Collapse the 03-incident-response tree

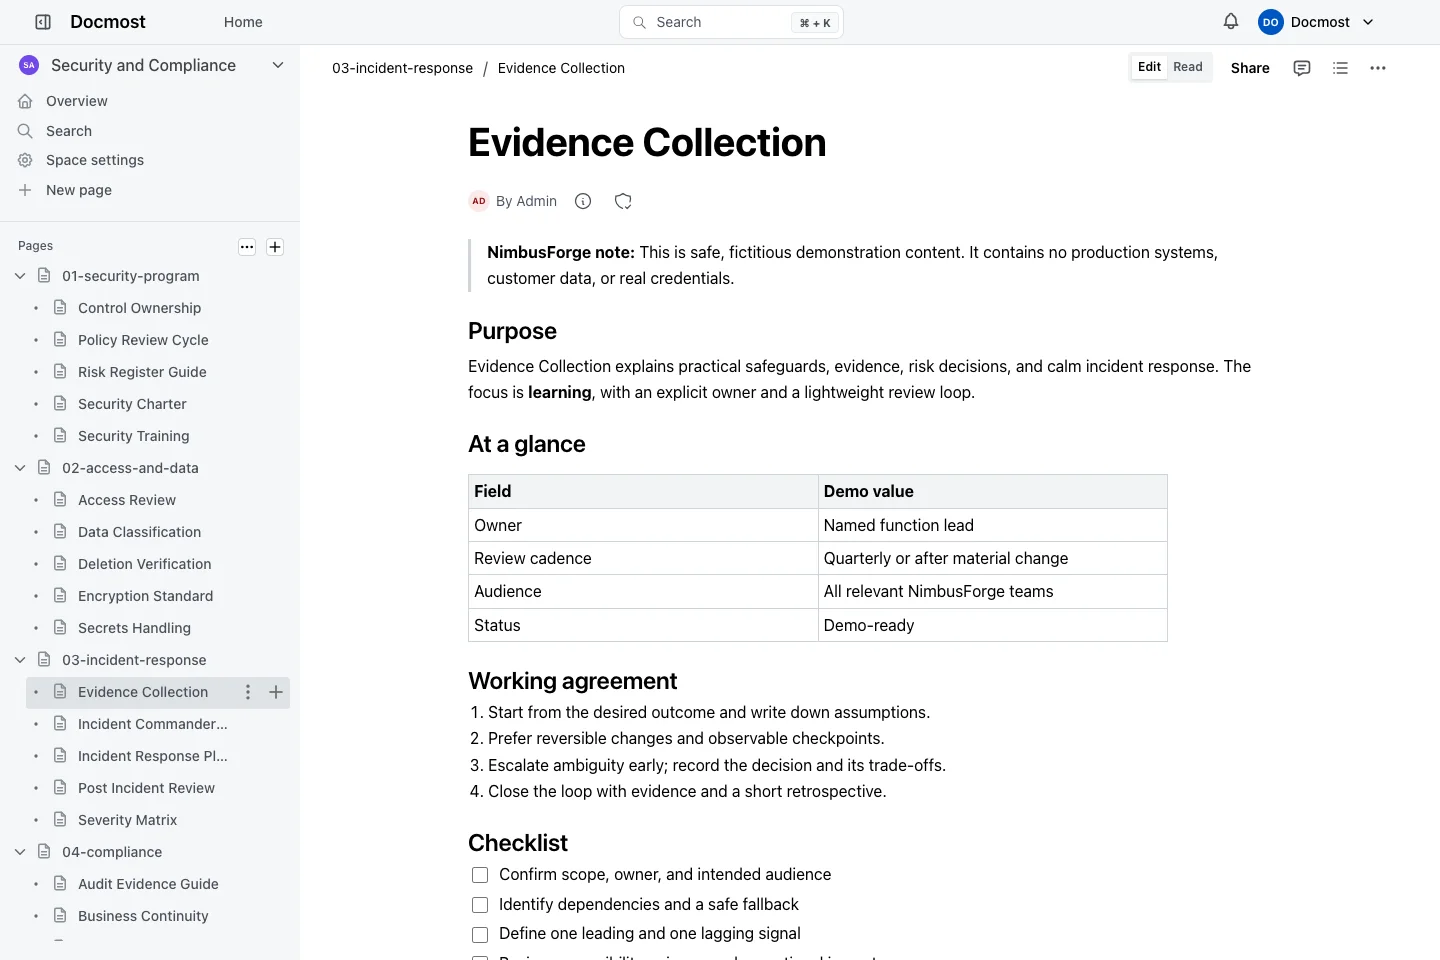tap(20, 660)
